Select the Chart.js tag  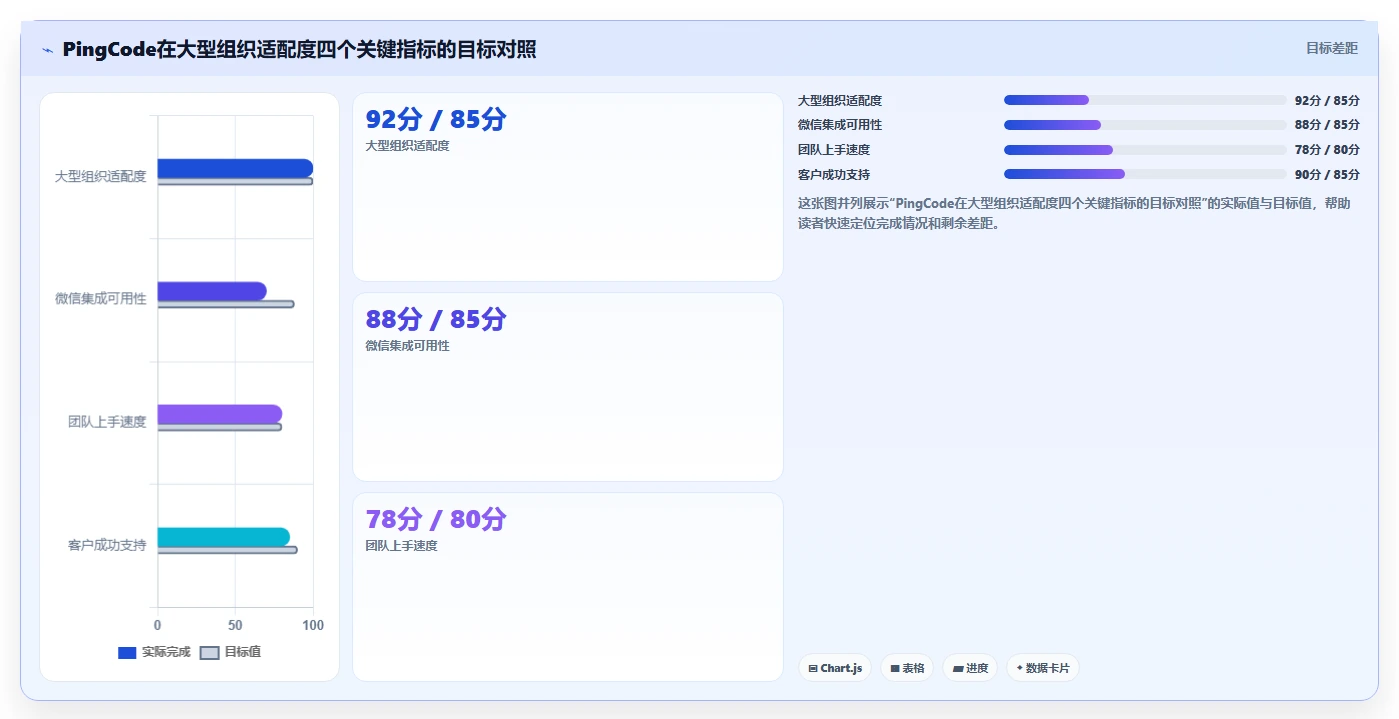point(835,668)
